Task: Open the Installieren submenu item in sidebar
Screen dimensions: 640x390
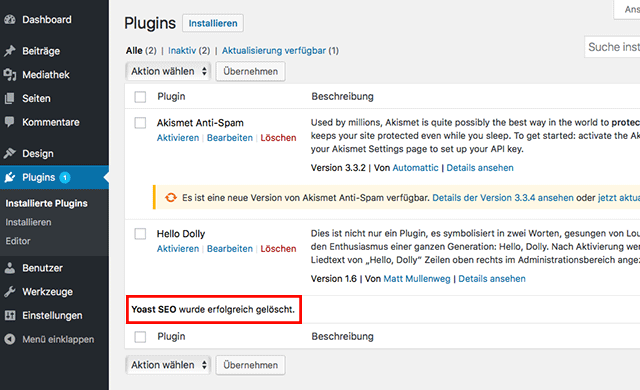Action: click(28, 222)
